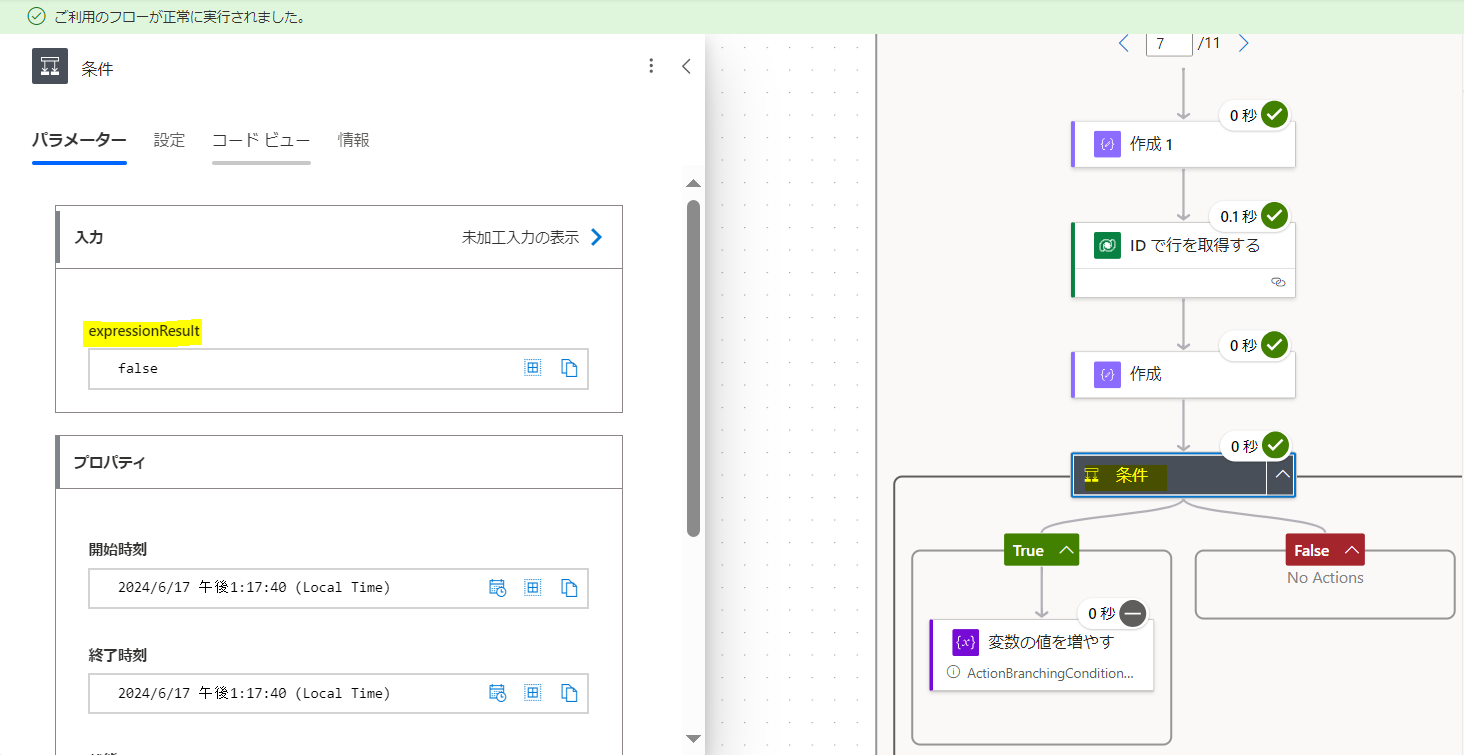Select the 作成 action card
This screenshot has height=755, width=1464.
click(x=1183, y=374)
